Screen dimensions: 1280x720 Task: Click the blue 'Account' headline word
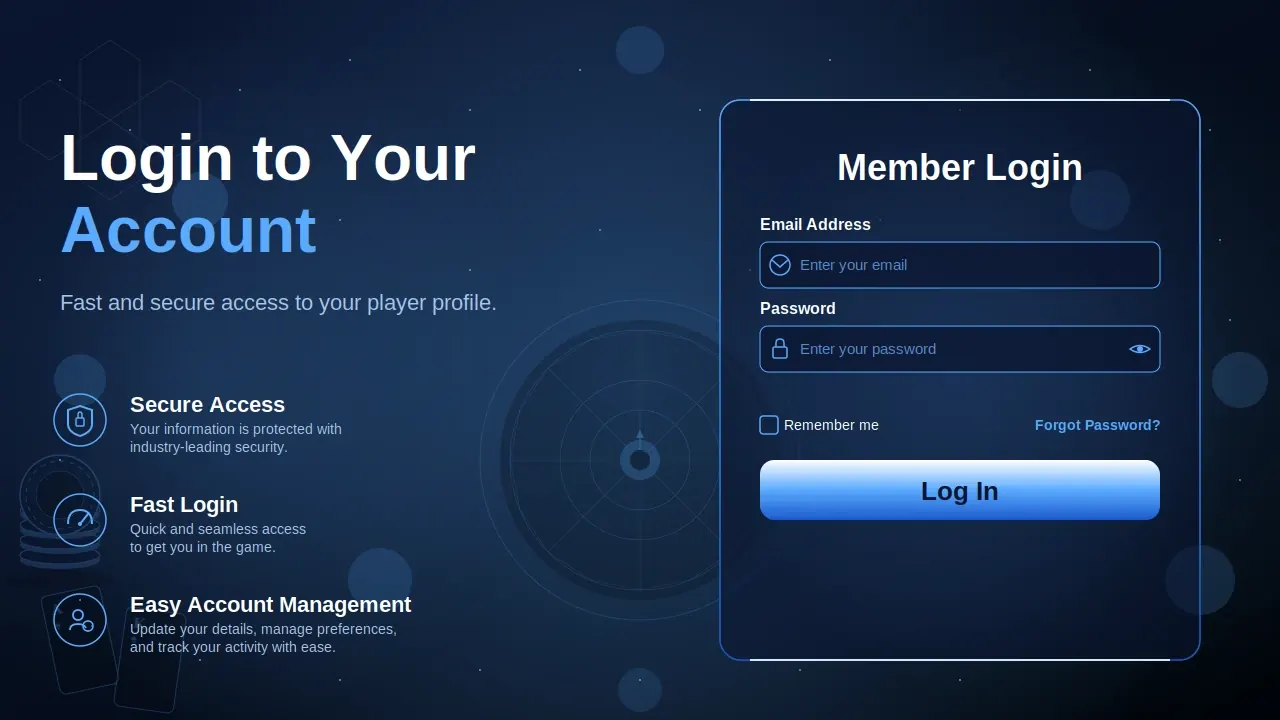point(188,230)
